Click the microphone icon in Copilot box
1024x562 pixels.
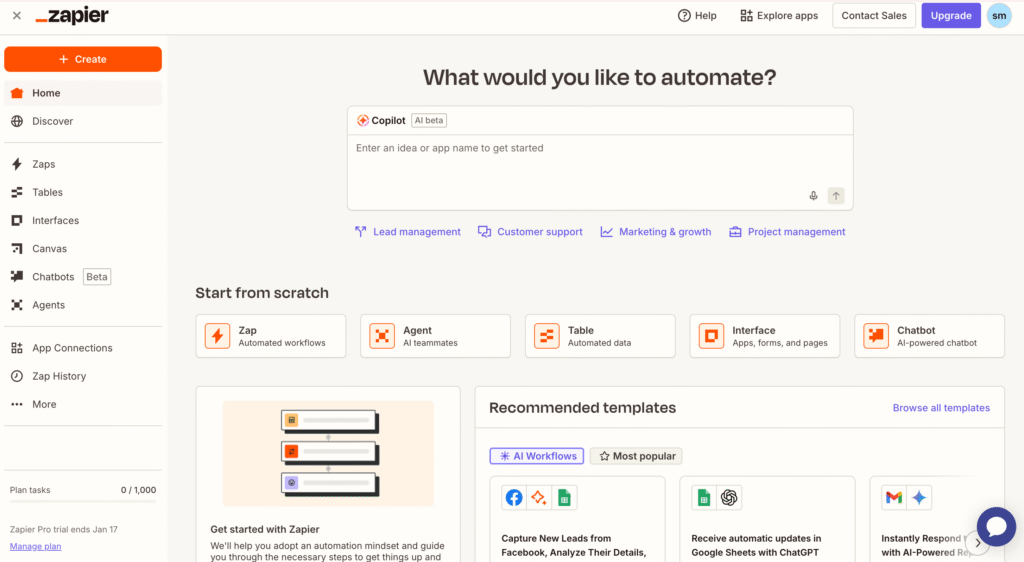[x=813, y=196]
